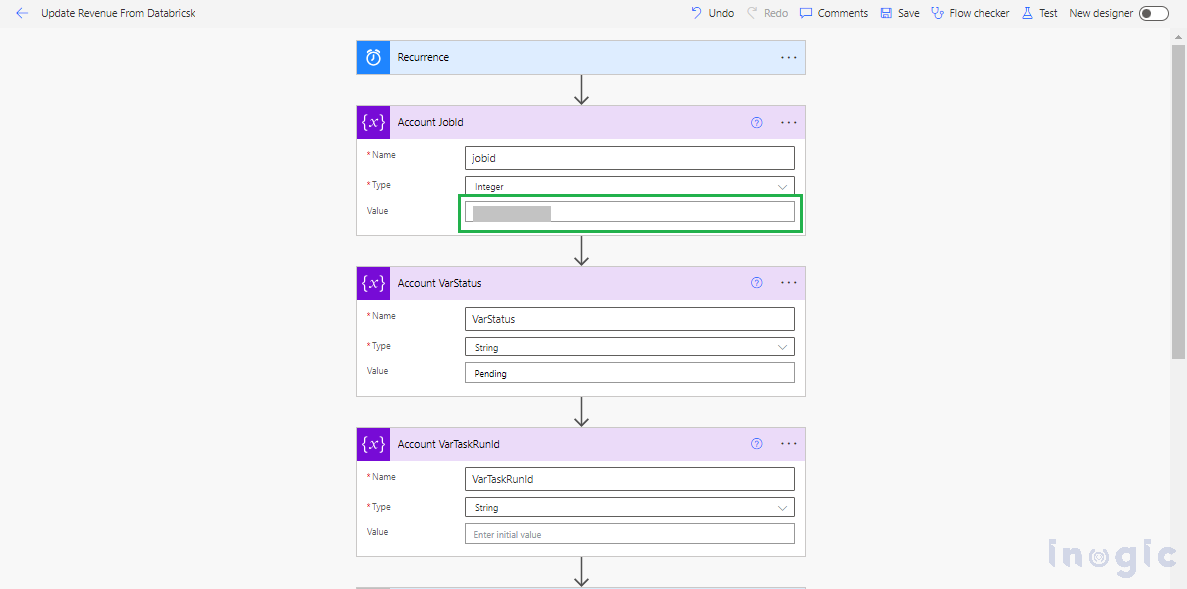Toggle the New designer switch

(x=1154, y=14)
